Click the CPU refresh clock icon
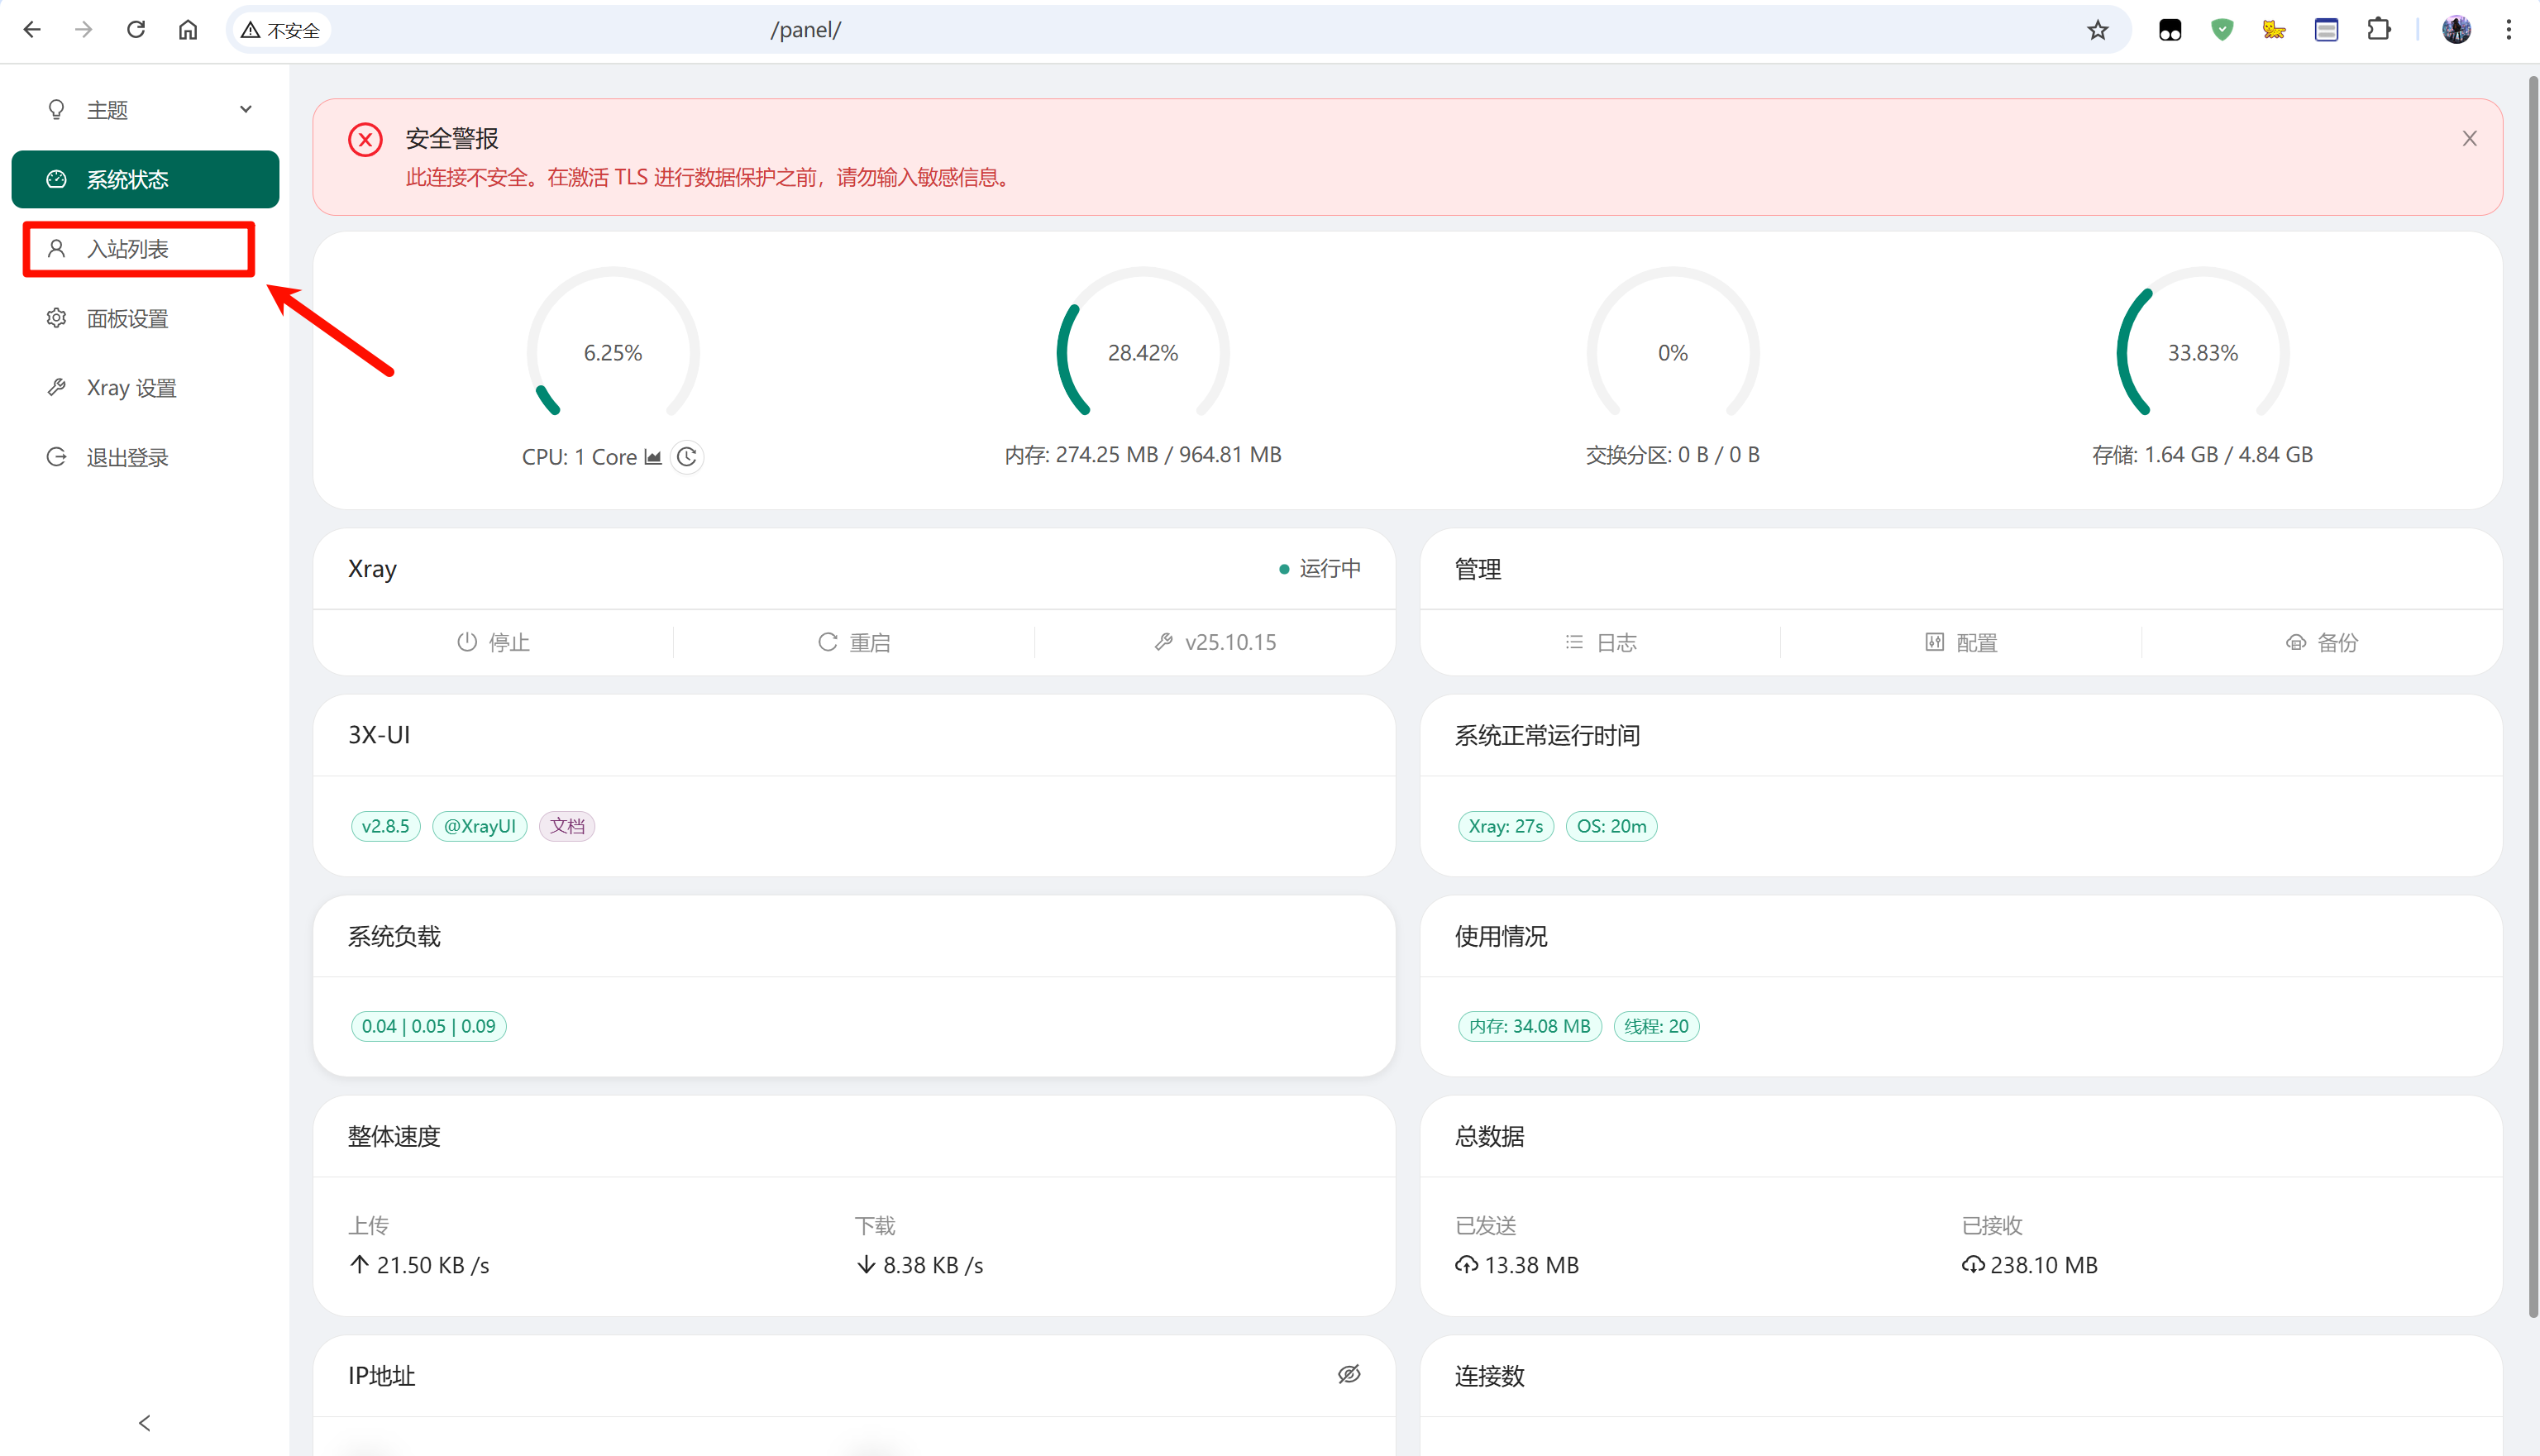This screenshot has width=2540, height=1456. [x=687, y=457]
